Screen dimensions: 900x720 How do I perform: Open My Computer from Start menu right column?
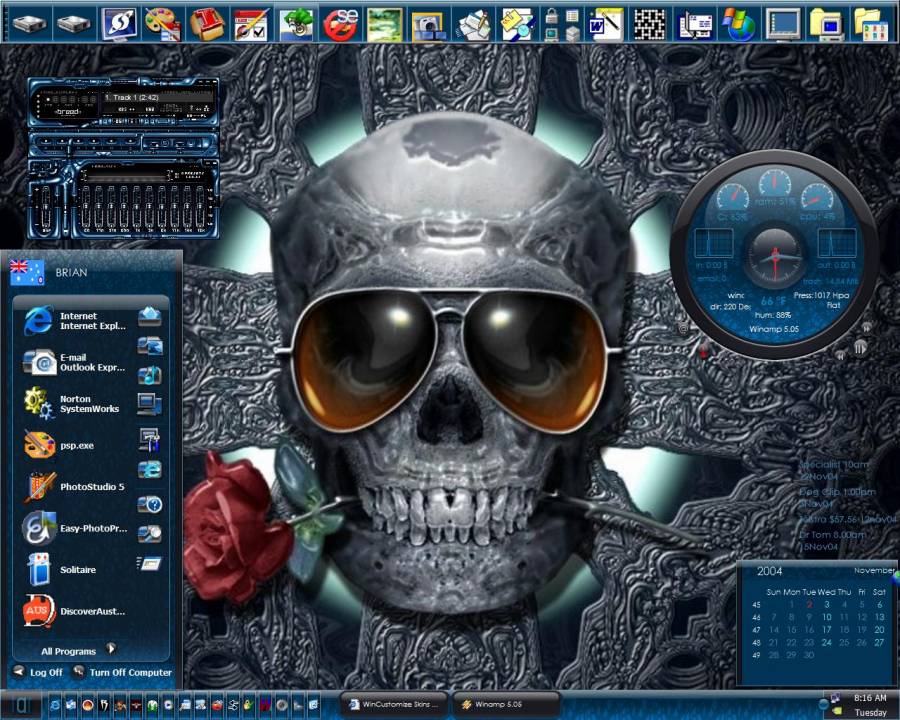149,404
